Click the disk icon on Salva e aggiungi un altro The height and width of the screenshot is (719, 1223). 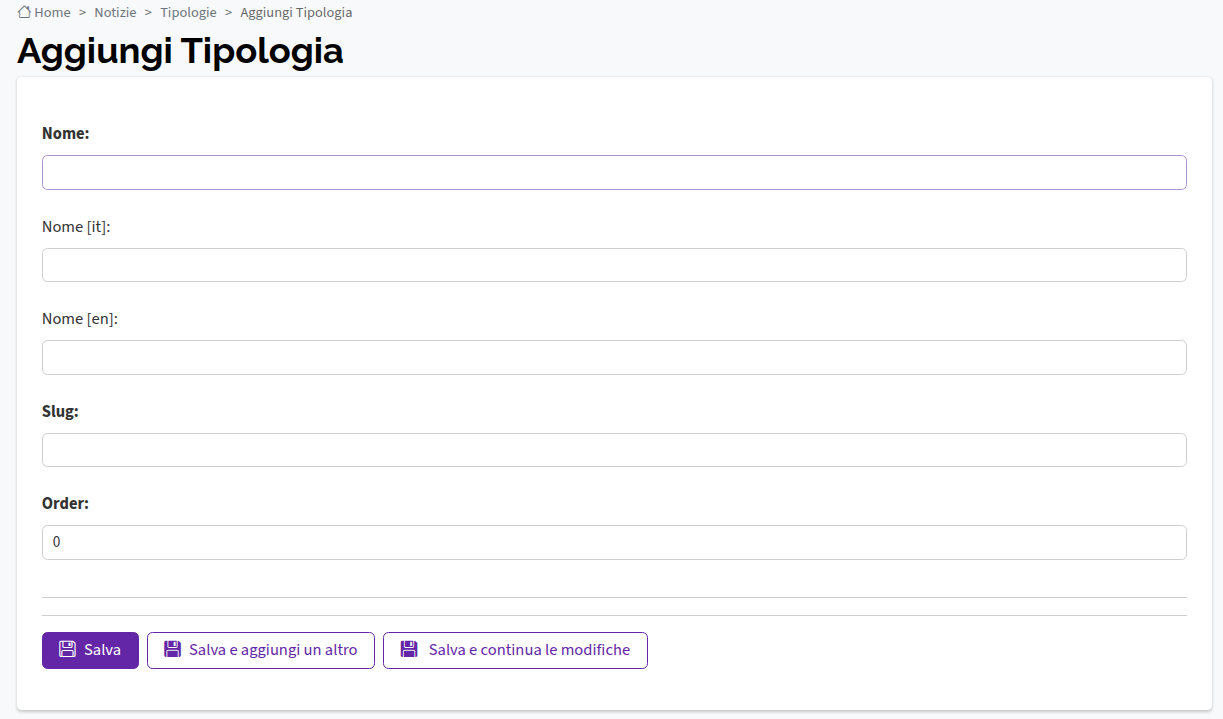click(x=172, y=649)
